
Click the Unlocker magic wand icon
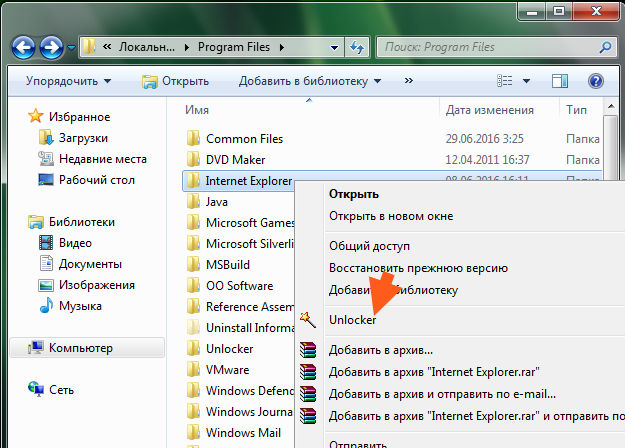tap(308, 320)
